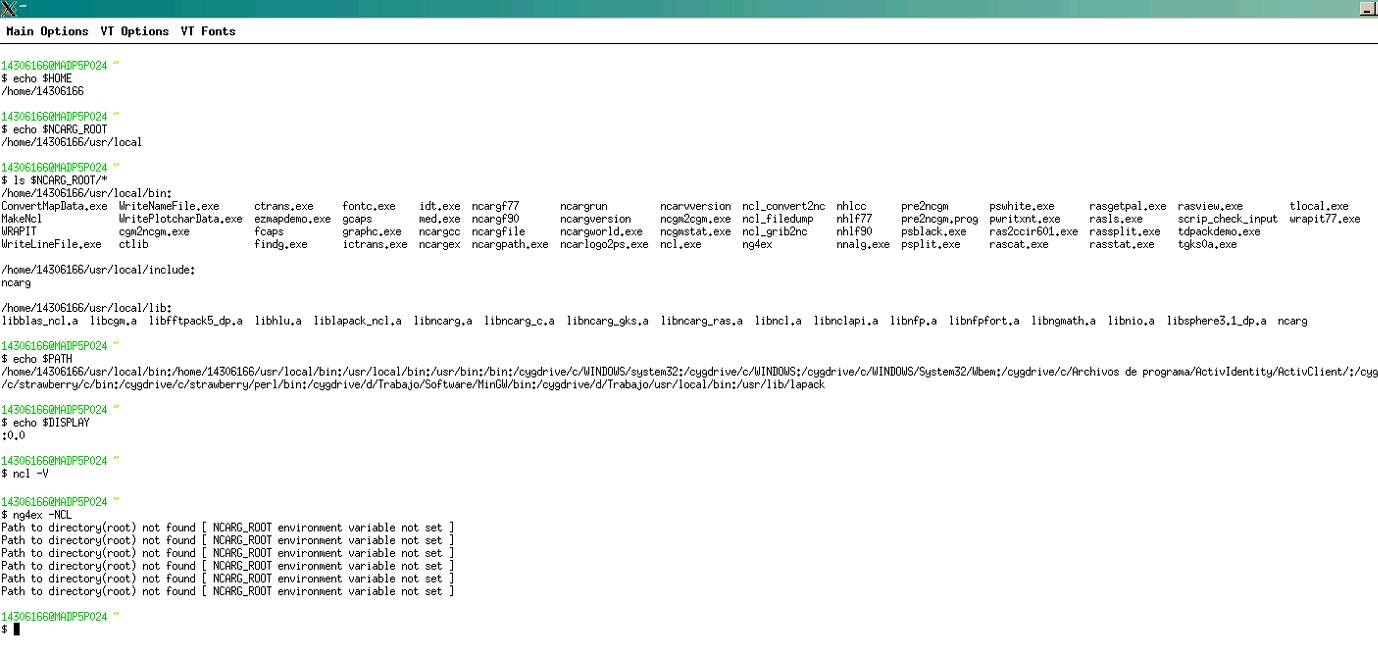1378x660 pixels.
Task: Click the block cursor at the last prompt
Action: [x=17, y=629]
